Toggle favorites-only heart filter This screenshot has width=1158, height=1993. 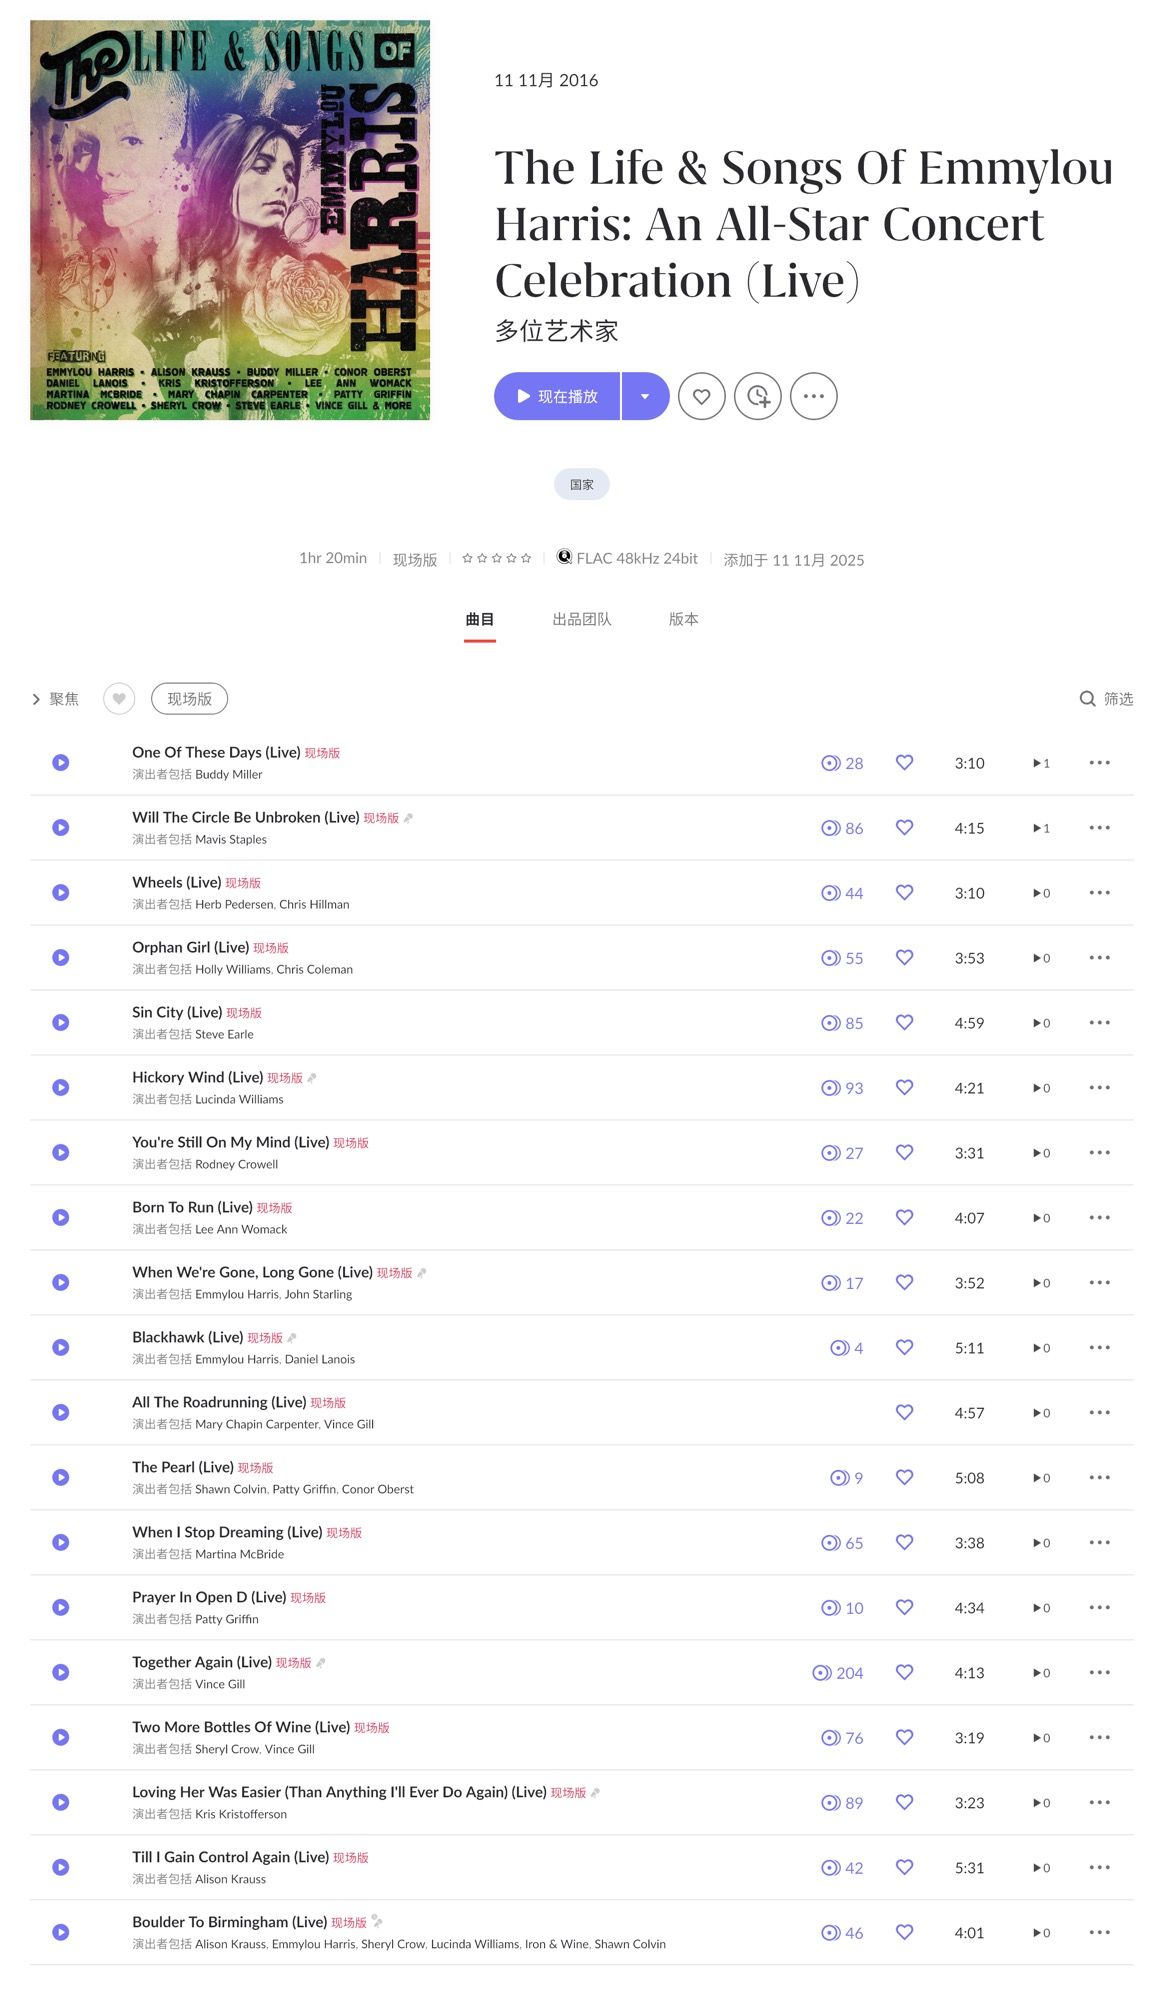point(119,699)
